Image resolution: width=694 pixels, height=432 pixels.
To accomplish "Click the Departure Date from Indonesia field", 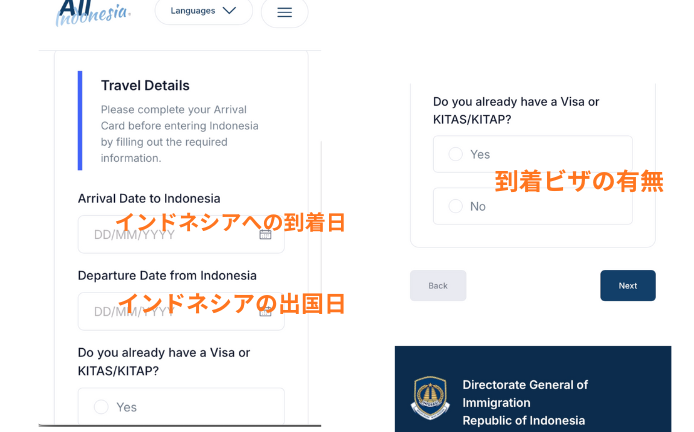I will 181,312.
